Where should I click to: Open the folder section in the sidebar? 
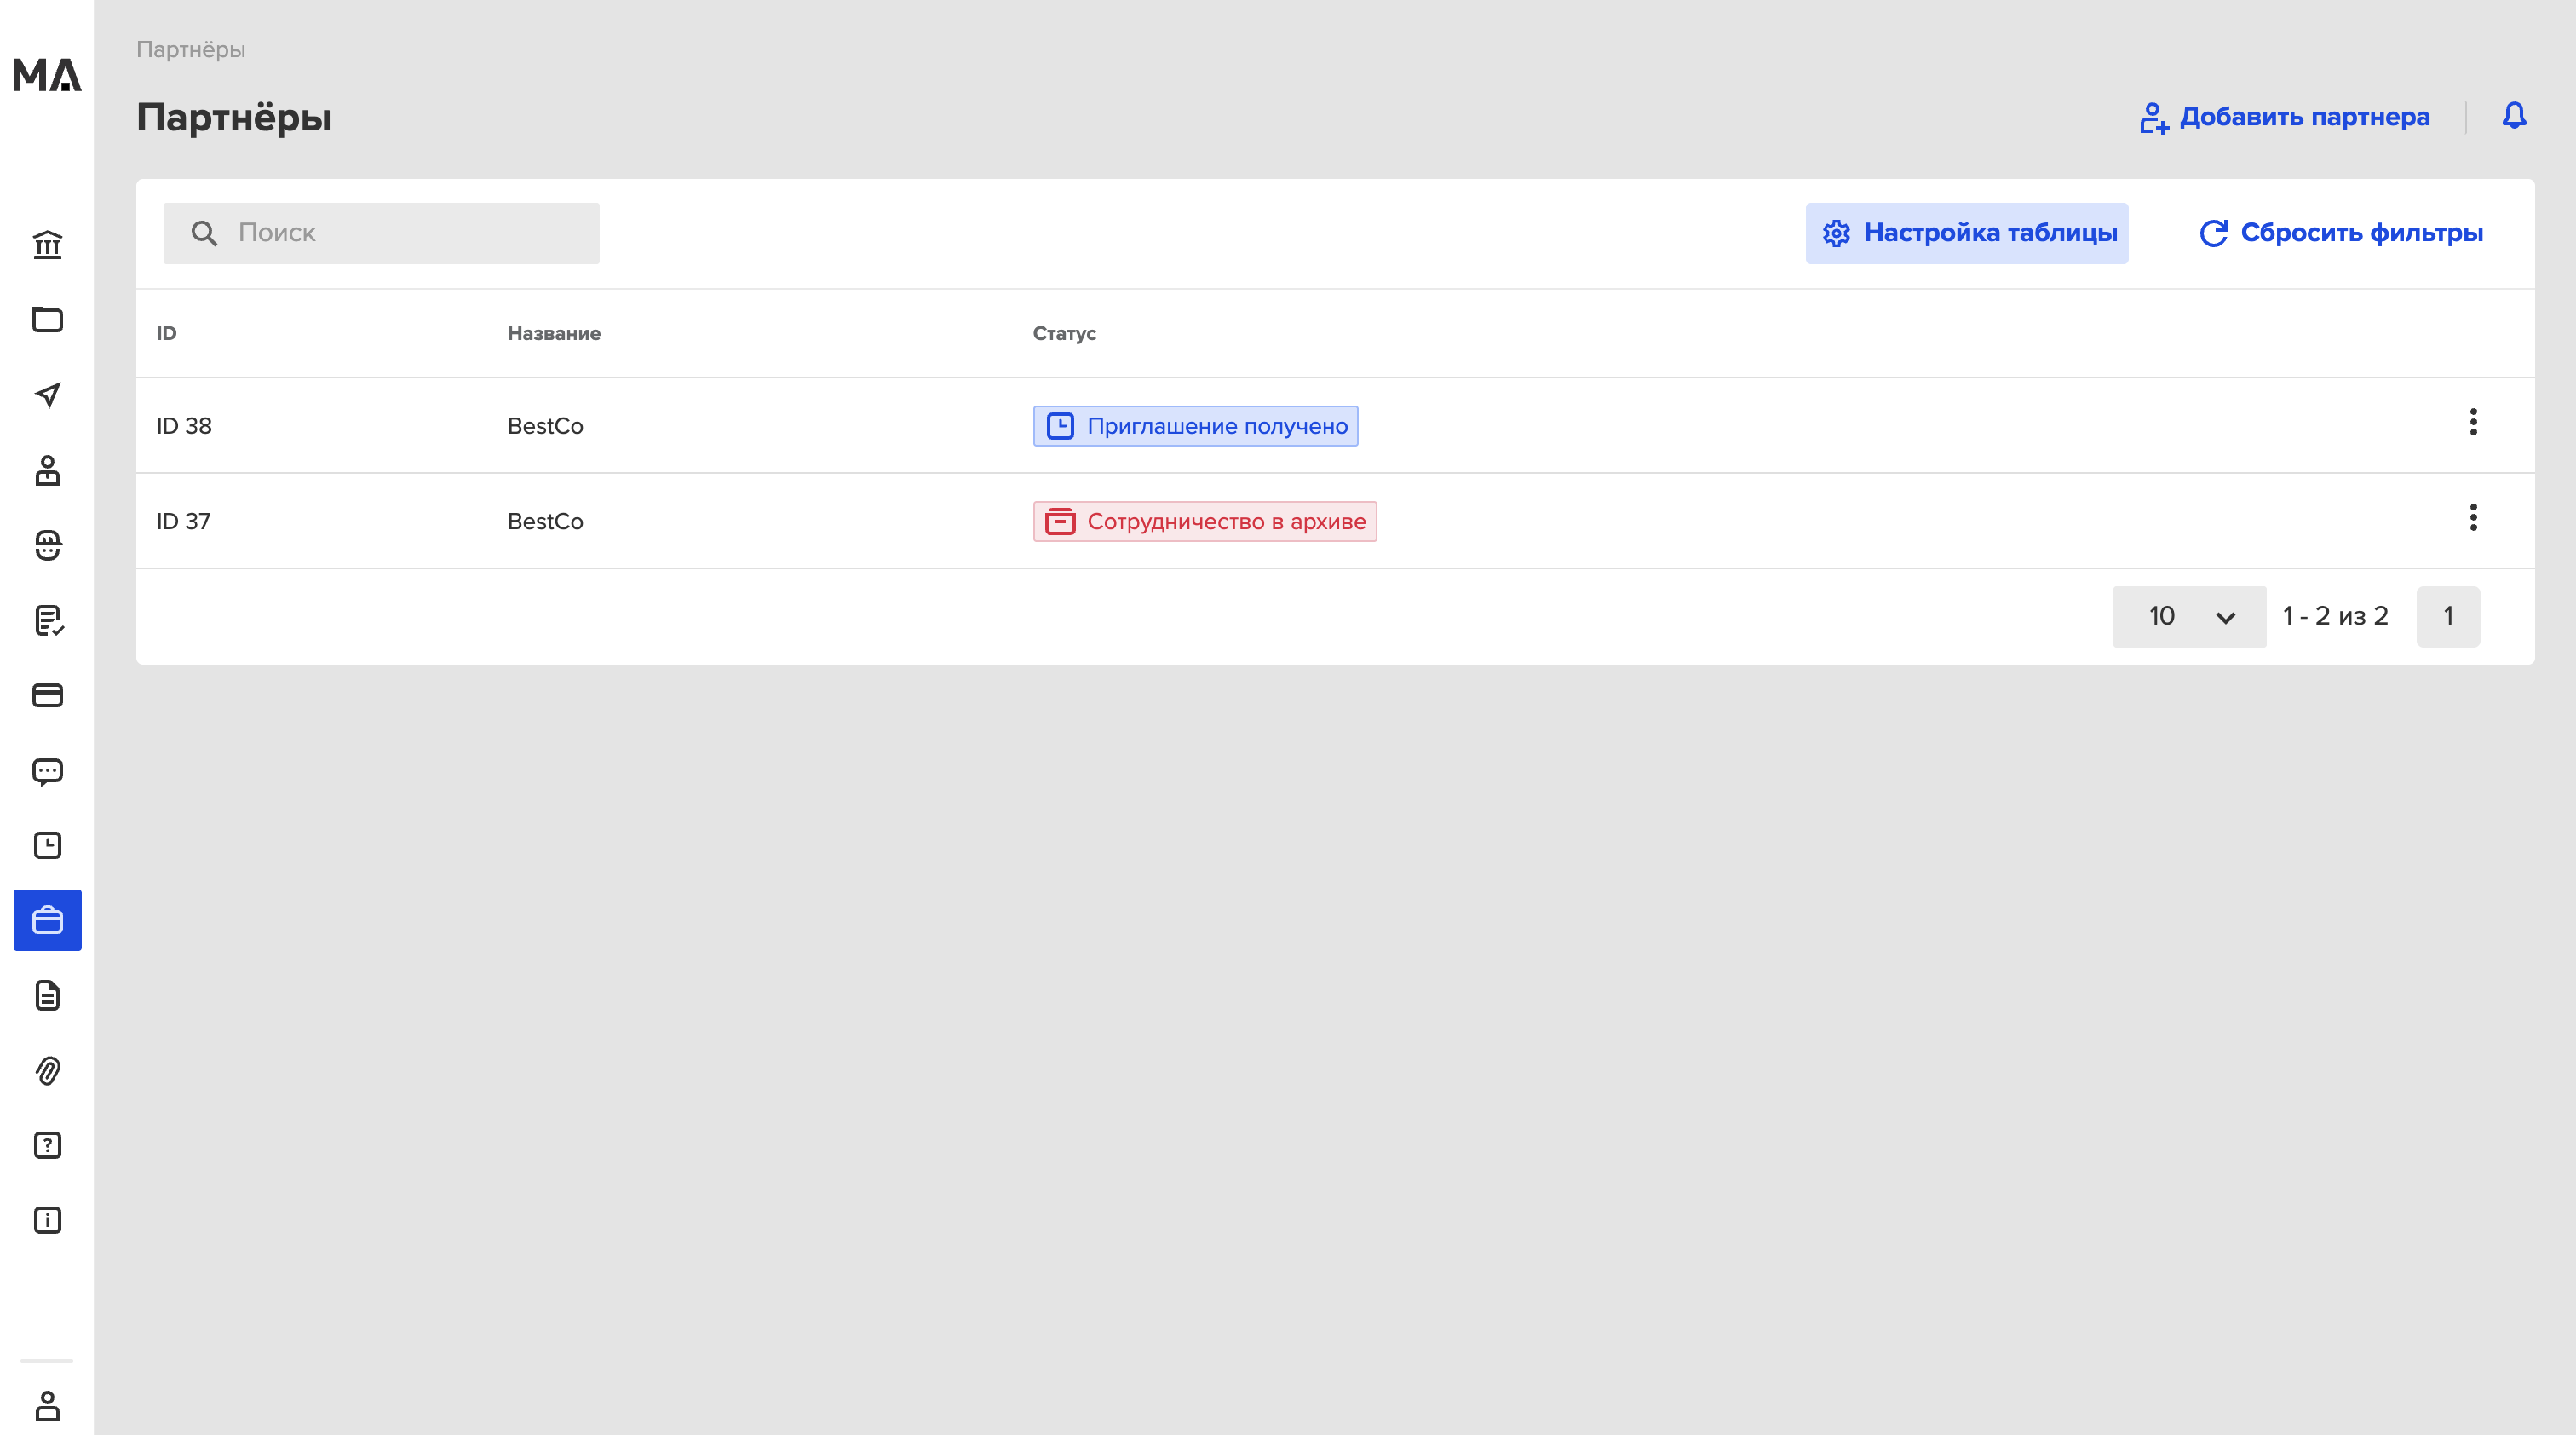[x=47, y=320]
